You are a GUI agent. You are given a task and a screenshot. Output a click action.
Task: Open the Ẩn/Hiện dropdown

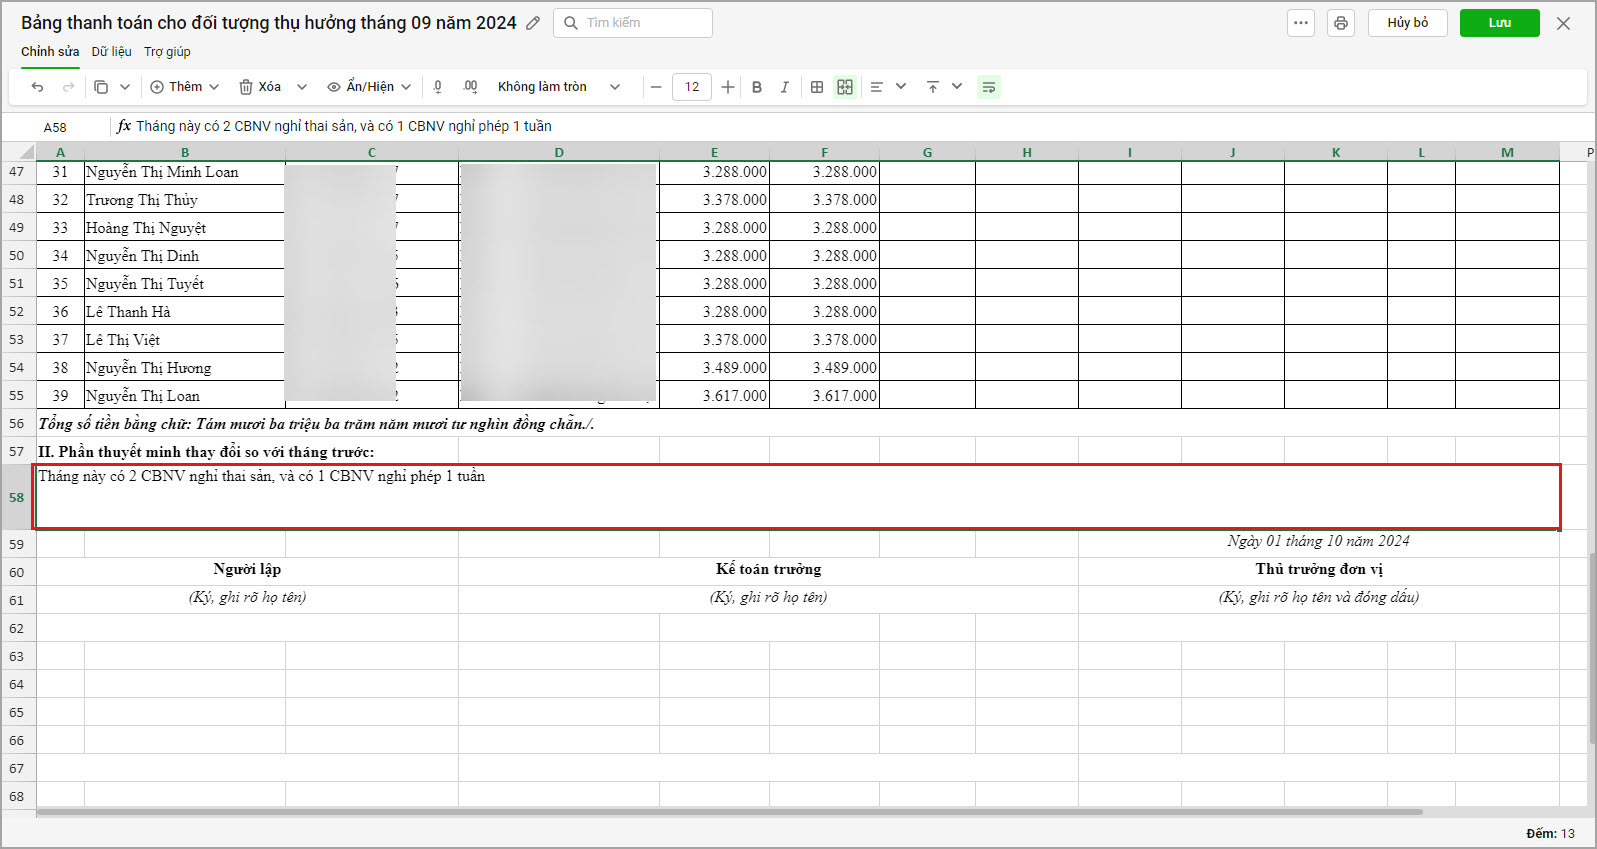369,87
